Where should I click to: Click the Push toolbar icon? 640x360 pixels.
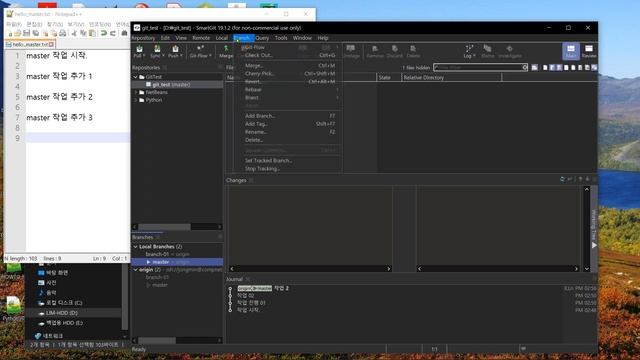[x=175, y=49]
